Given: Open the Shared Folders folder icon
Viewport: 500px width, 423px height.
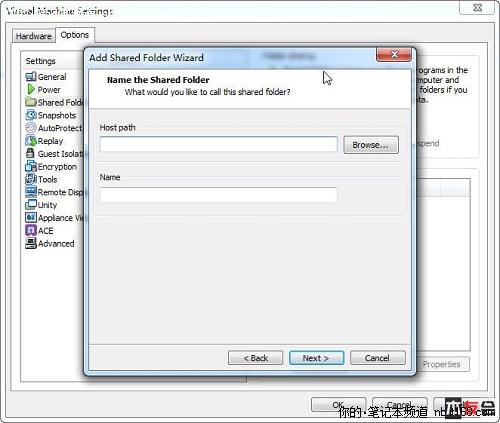Looking at the screenshot, I should click(31, 102).
